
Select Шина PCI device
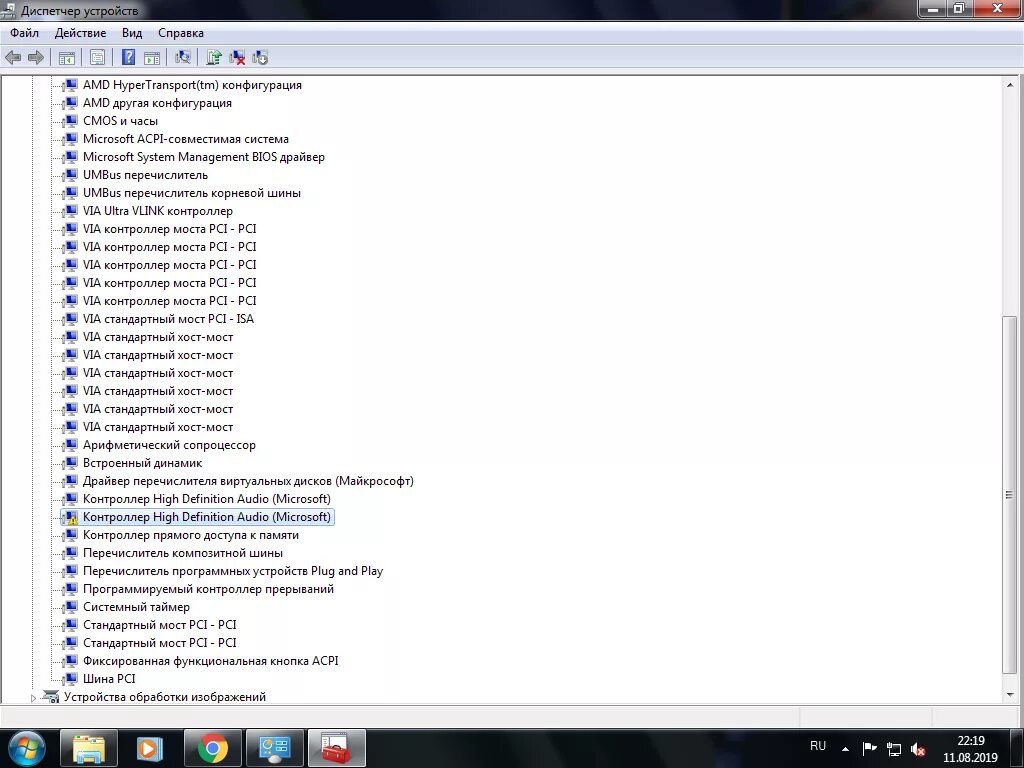tap(109, 679)
